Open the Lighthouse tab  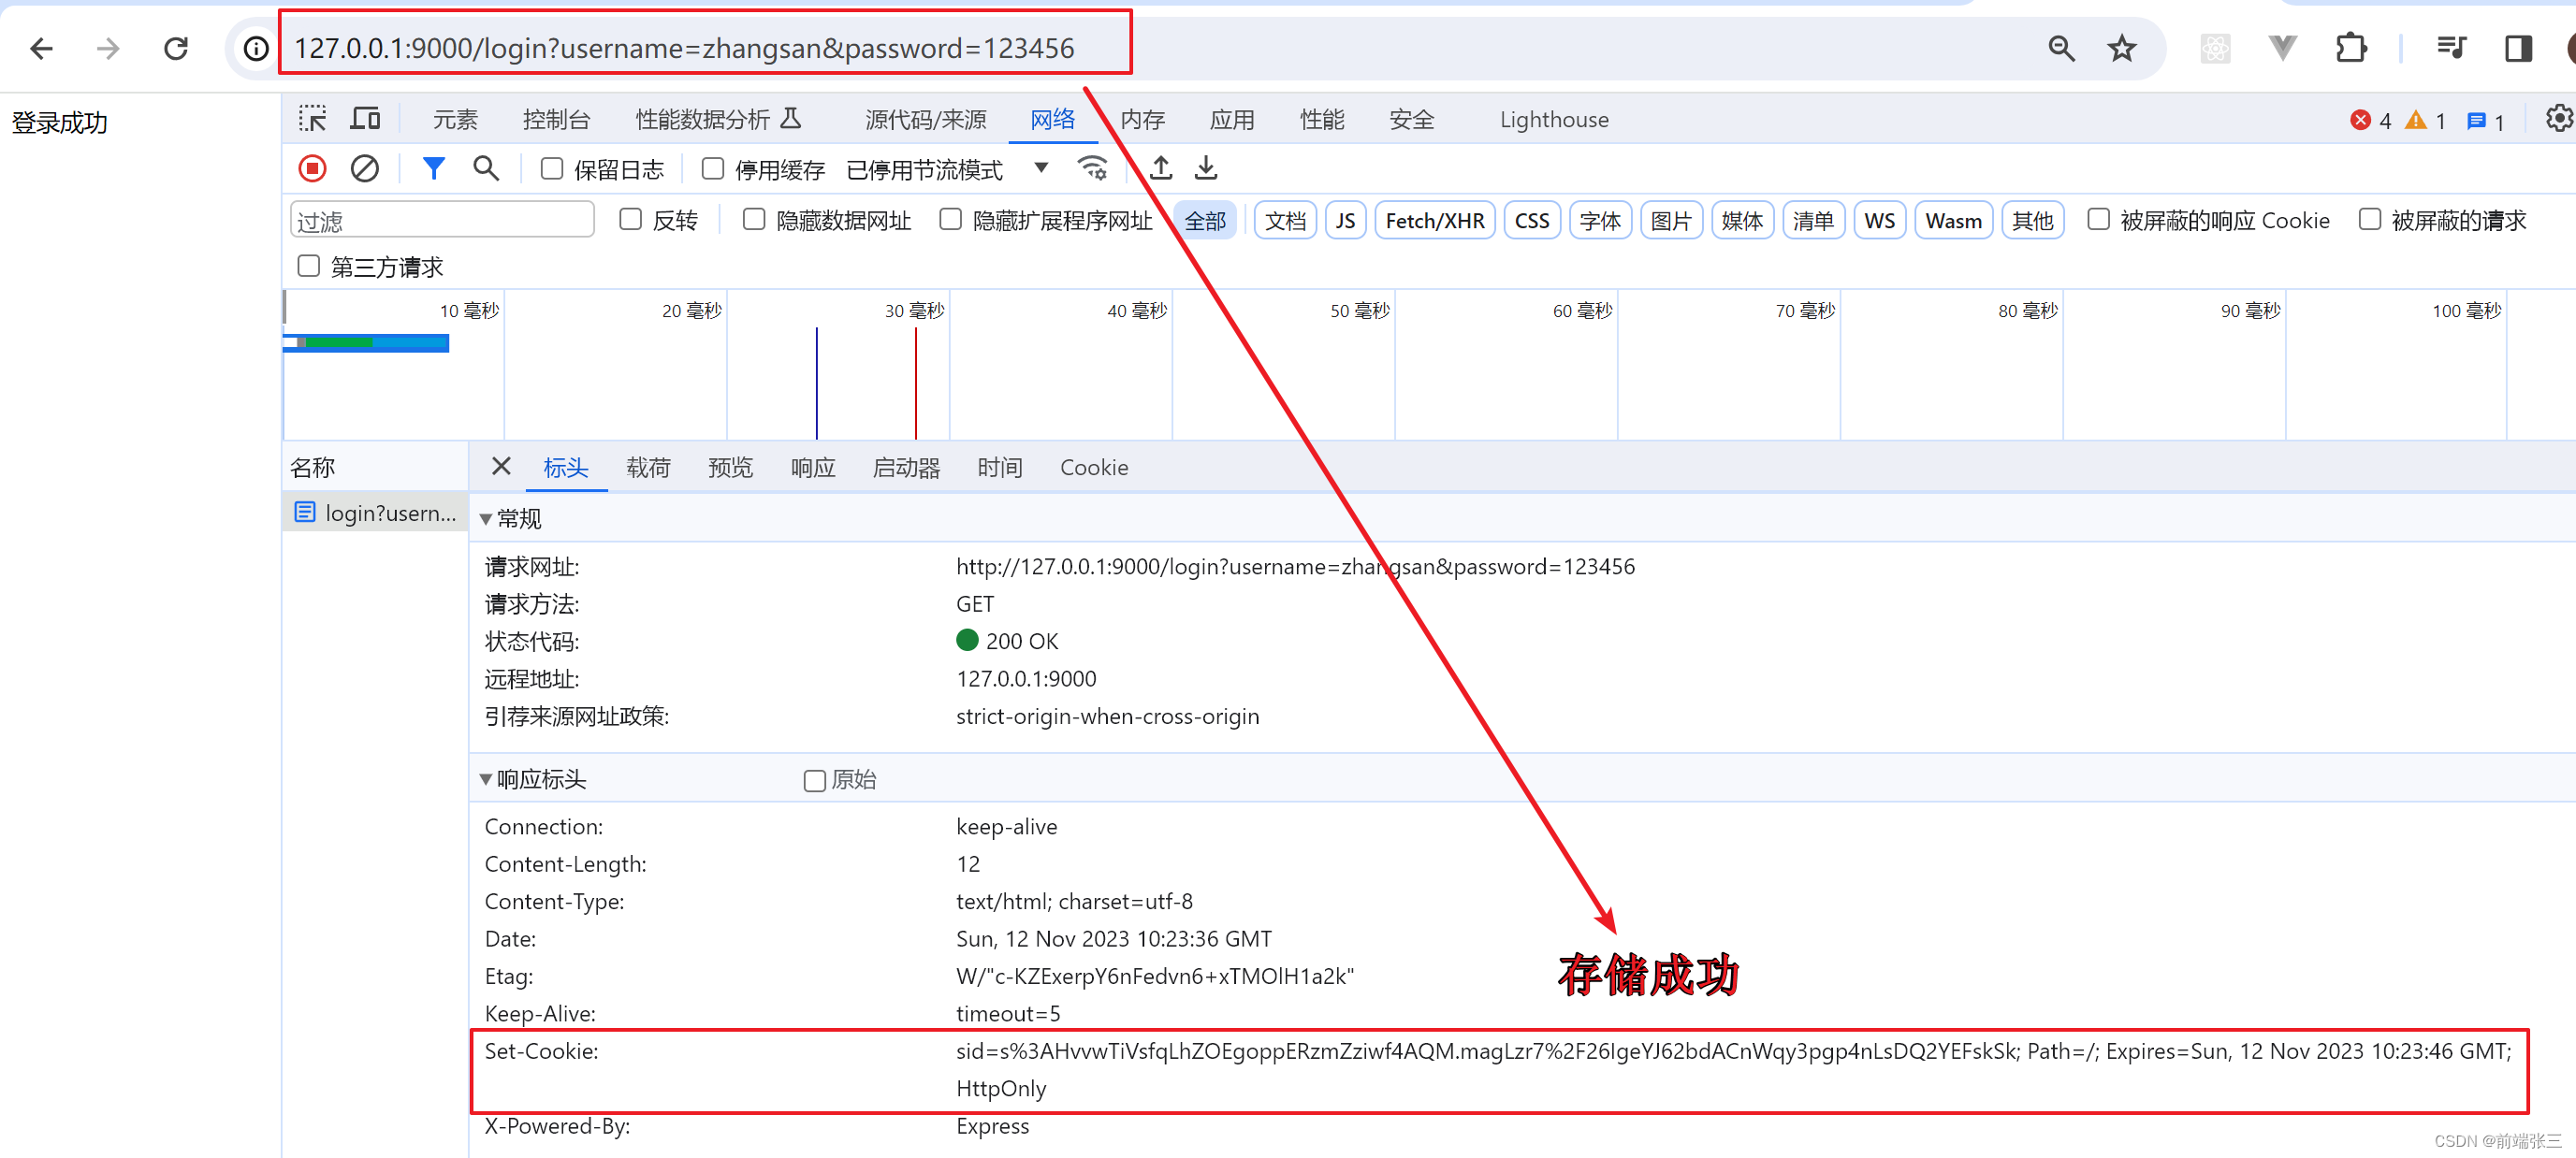1554,120
